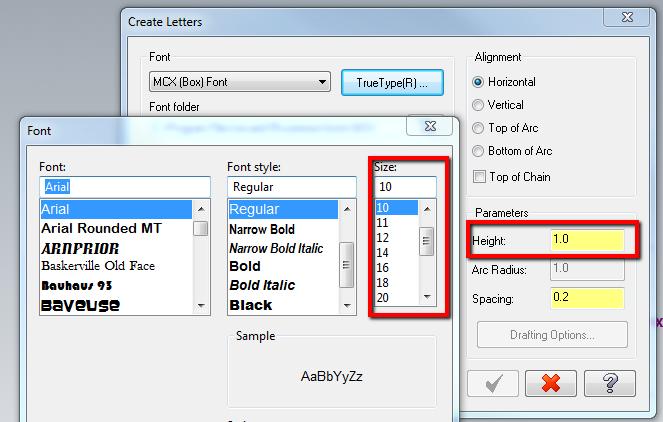Click the Size text box
This screenshot has width=663, height=422.
tap(405, 186)
